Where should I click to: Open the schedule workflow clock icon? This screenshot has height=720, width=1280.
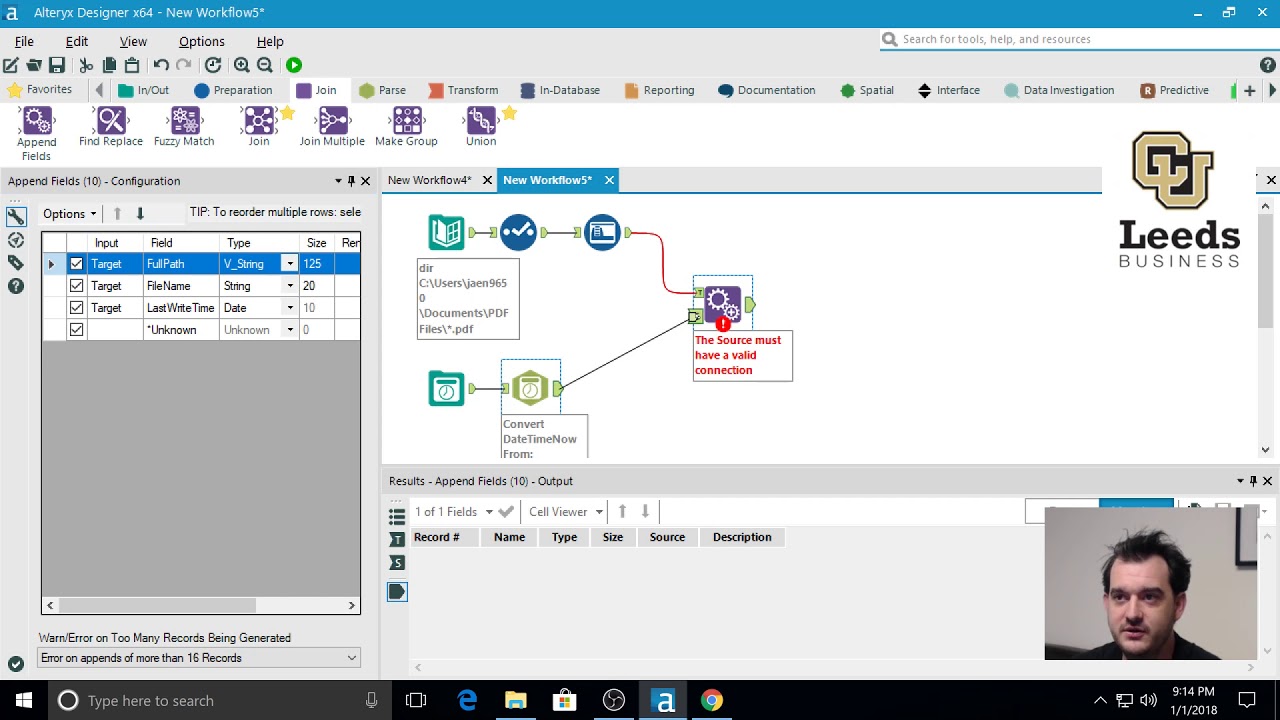[213, 65]
